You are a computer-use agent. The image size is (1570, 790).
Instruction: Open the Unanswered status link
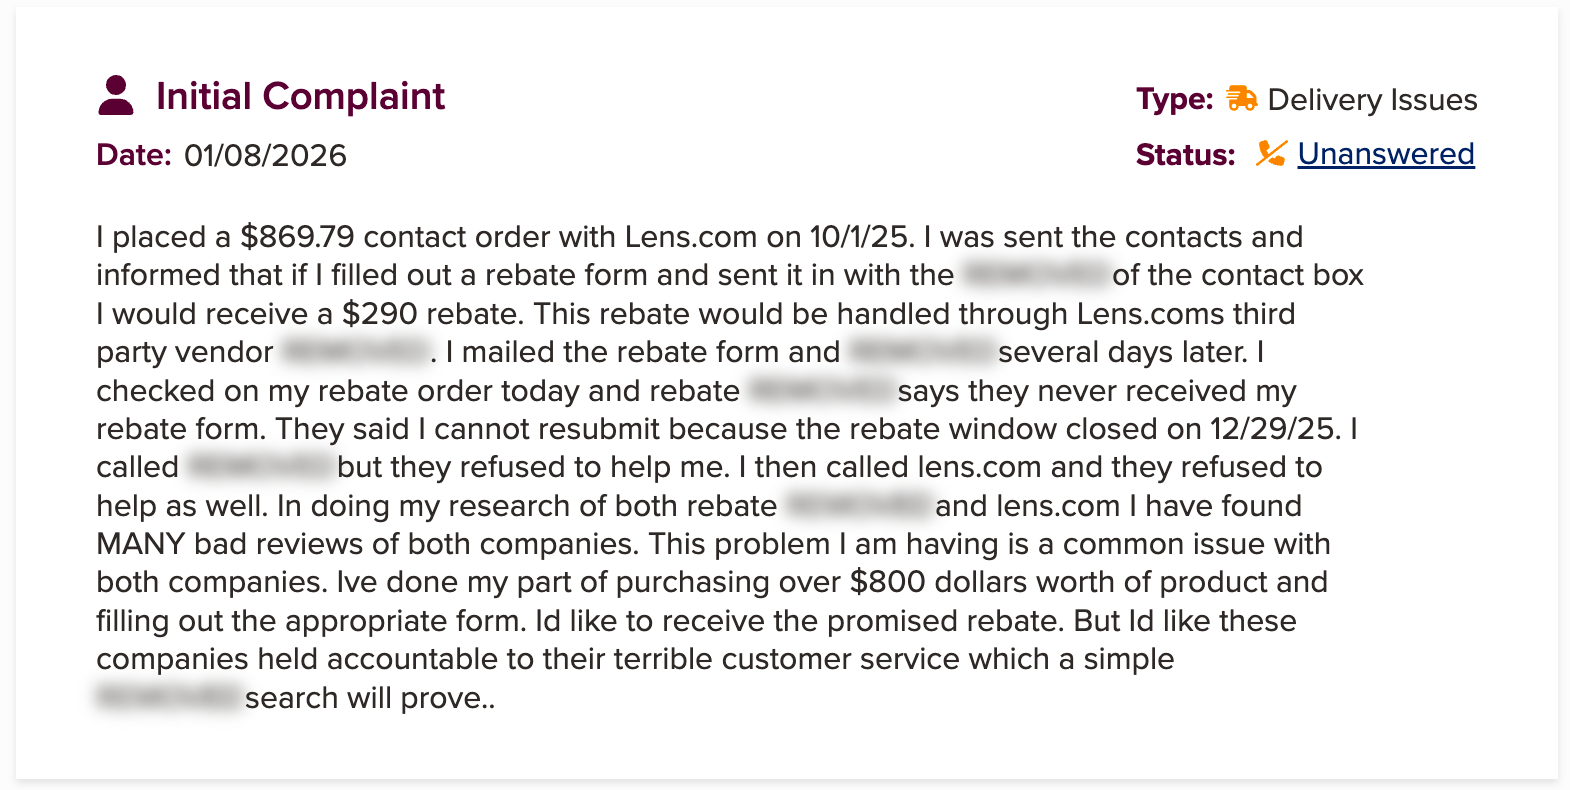(1385, 154)
